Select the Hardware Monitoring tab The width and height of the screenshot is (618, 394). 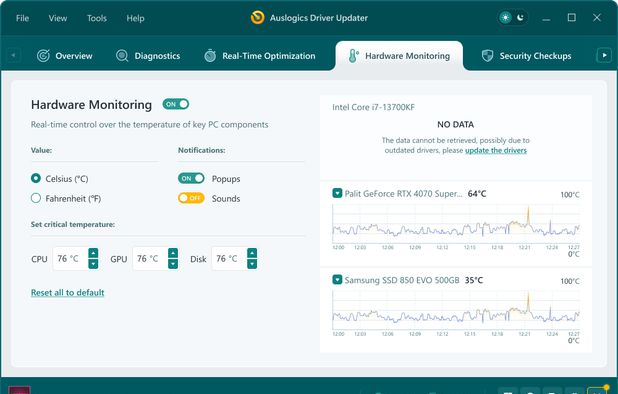click(x=399, y=56)
